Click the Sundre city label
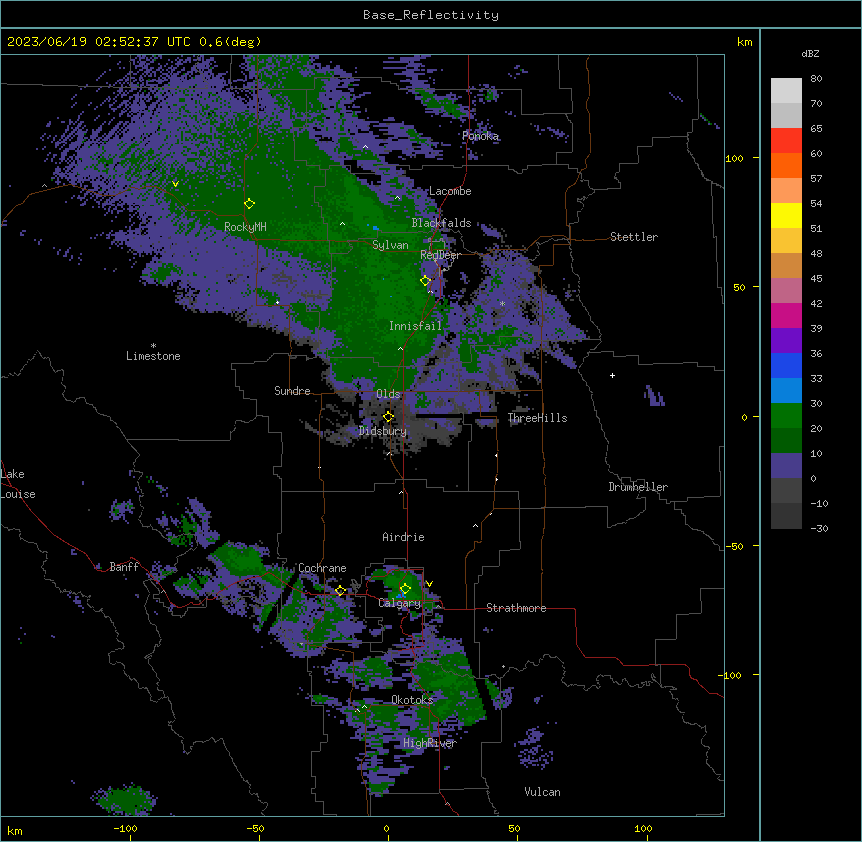 (292, 391)
